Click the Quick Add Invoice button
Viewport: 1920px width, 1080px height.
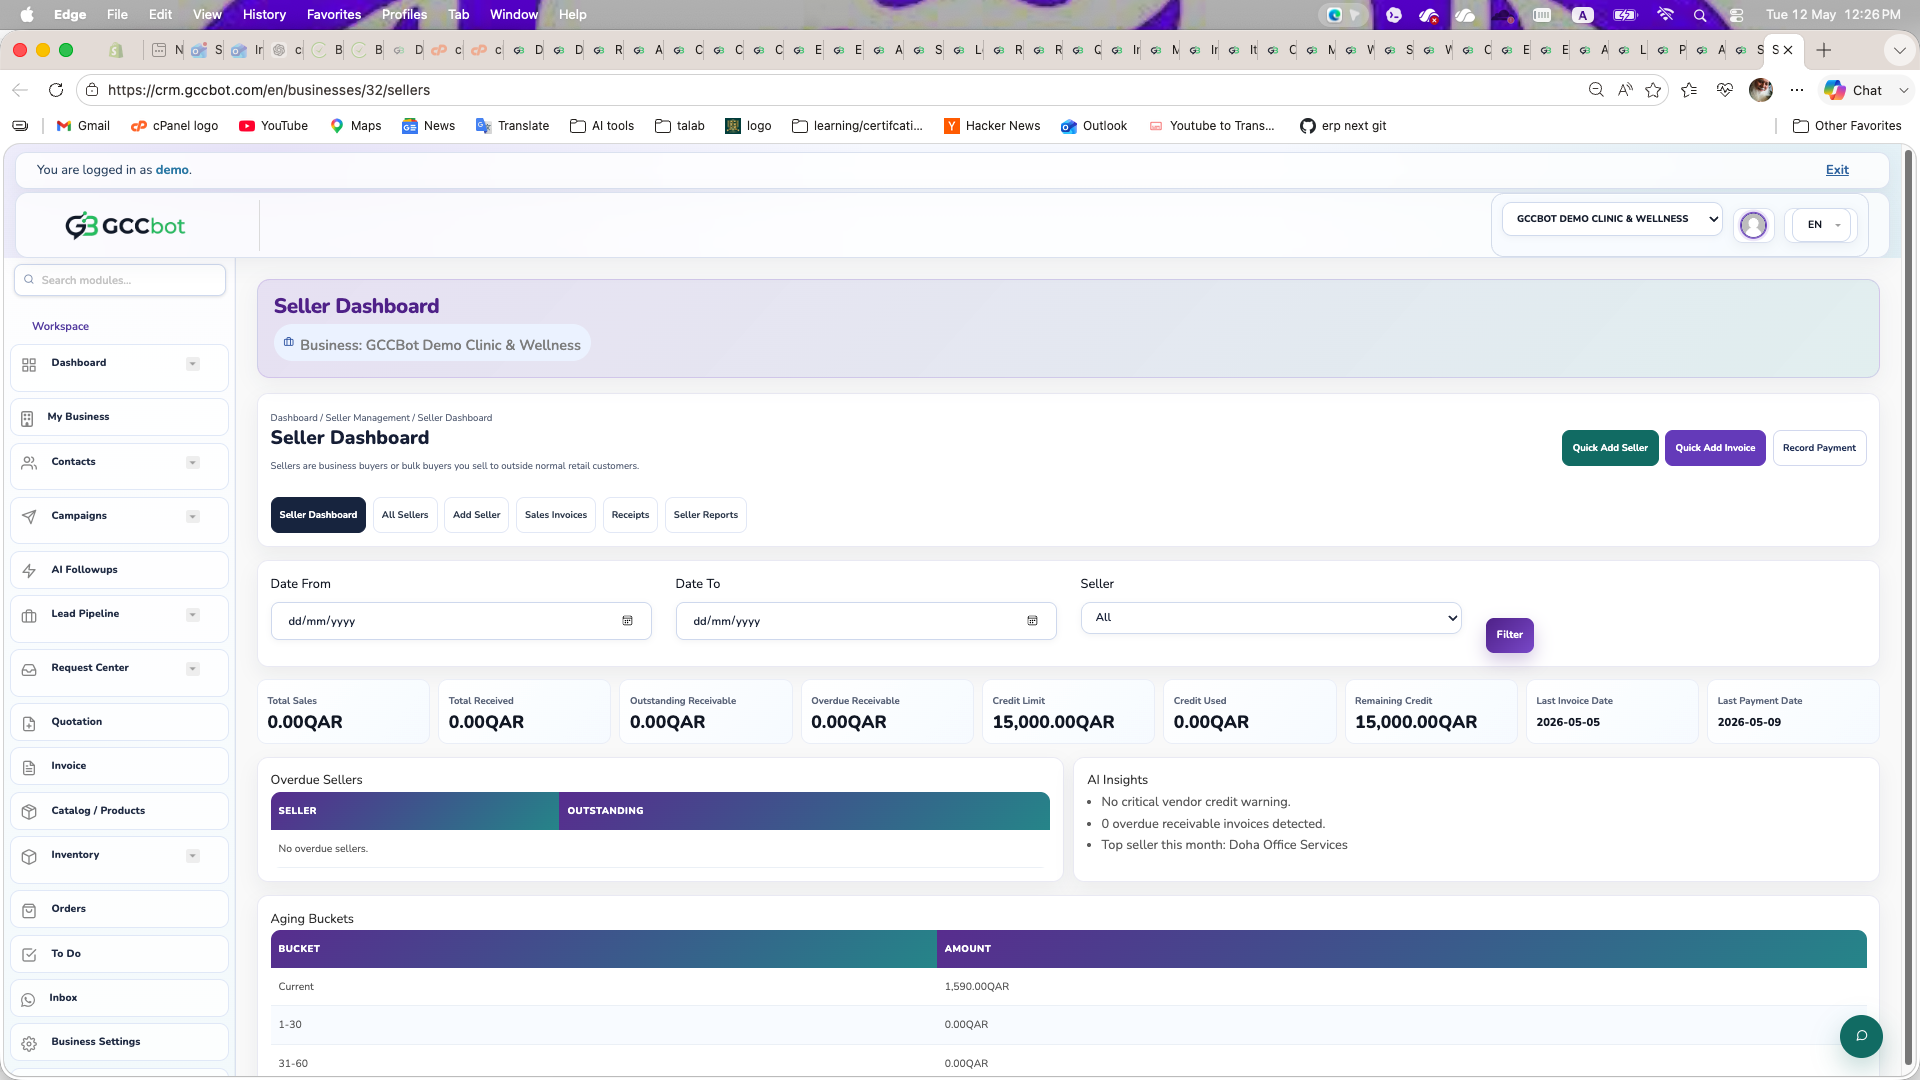tap(1715, 448)
